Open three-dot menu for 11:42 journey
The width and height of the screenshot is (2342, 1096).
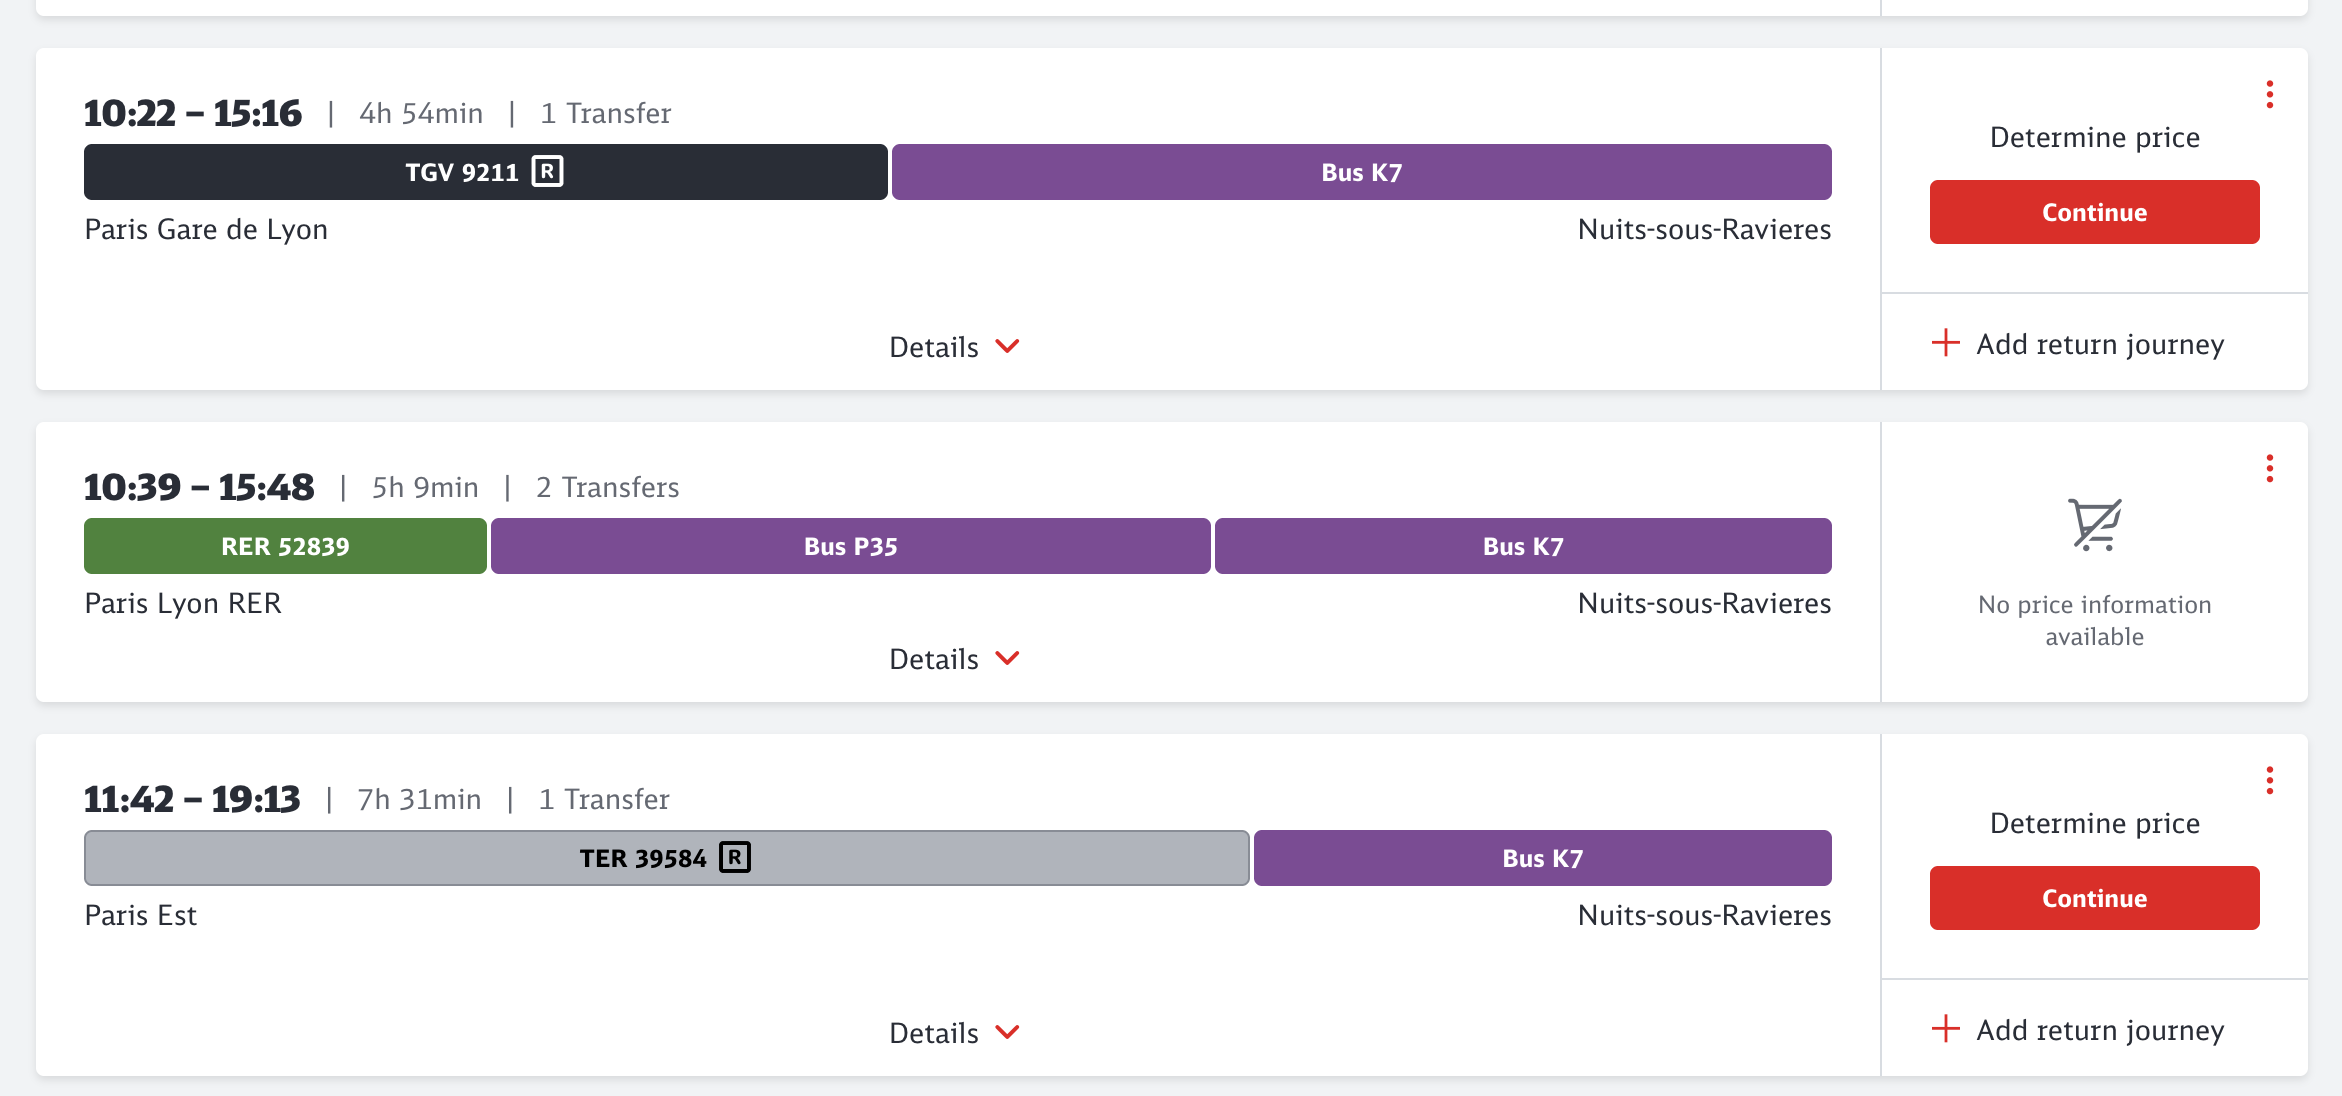(x=2269, y=781)
